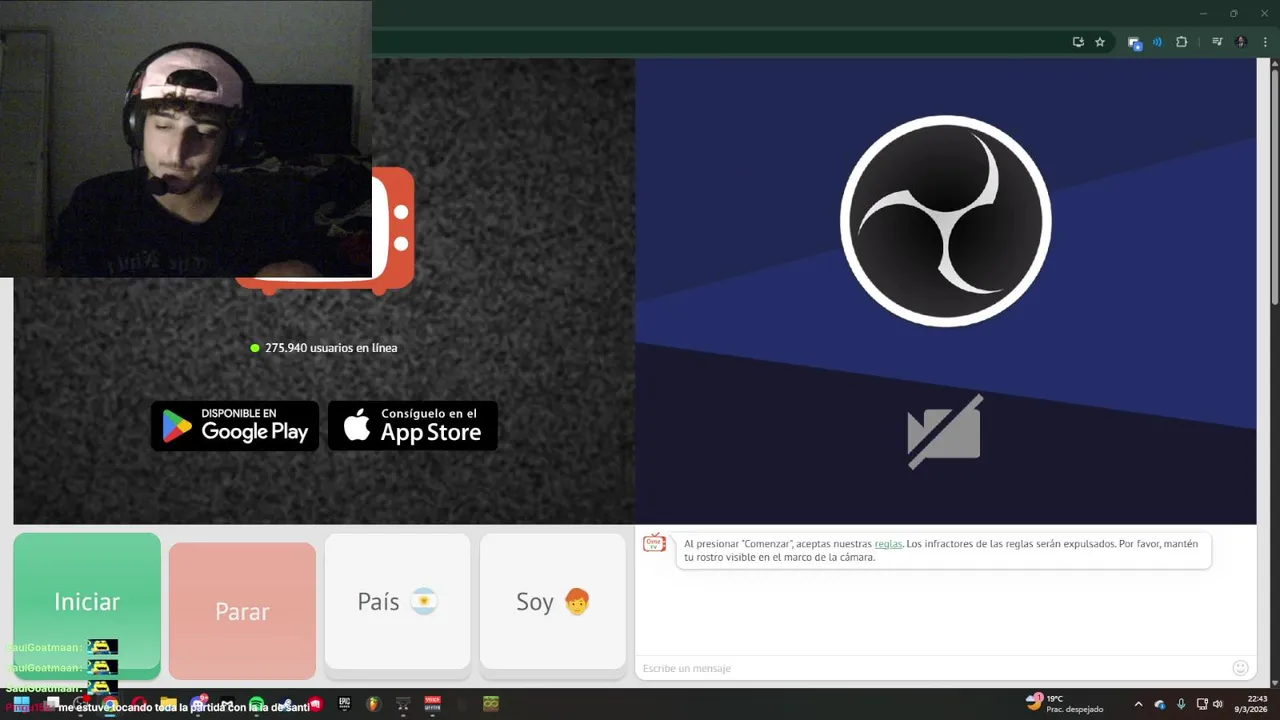Bookmark this page with the star icon
The height and width of the screenshot is (720, 1280).
pyautogui.click(x=1100, y=42)
